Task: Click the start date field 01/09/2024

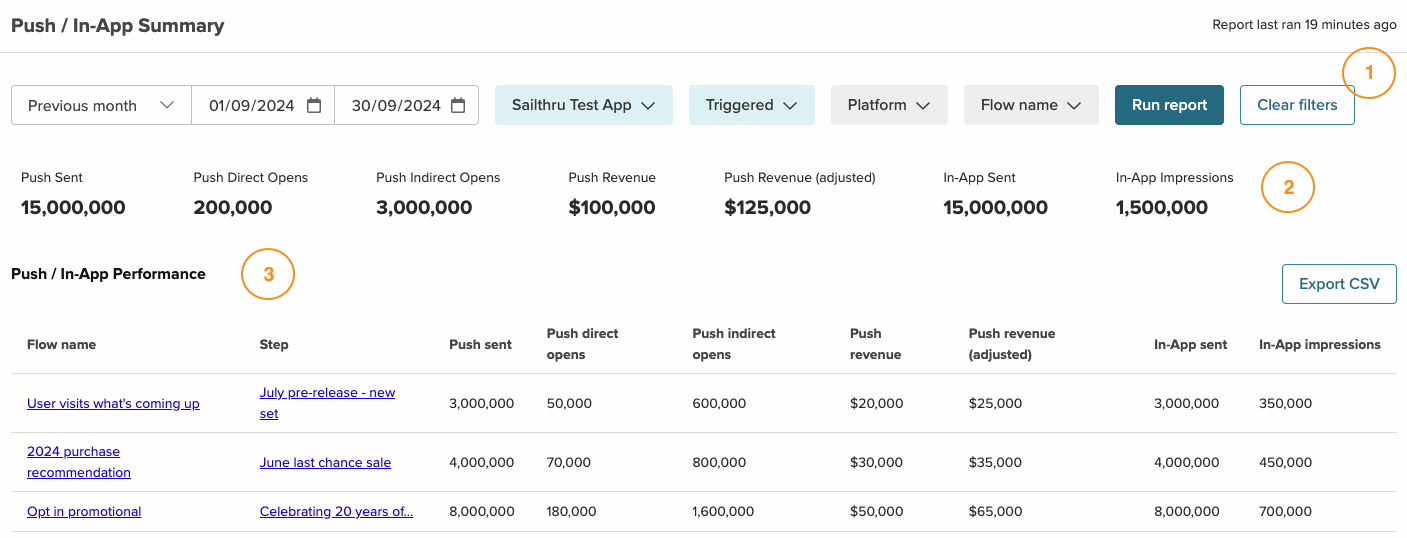Action: pyautogui.click(x=252, y=105)
